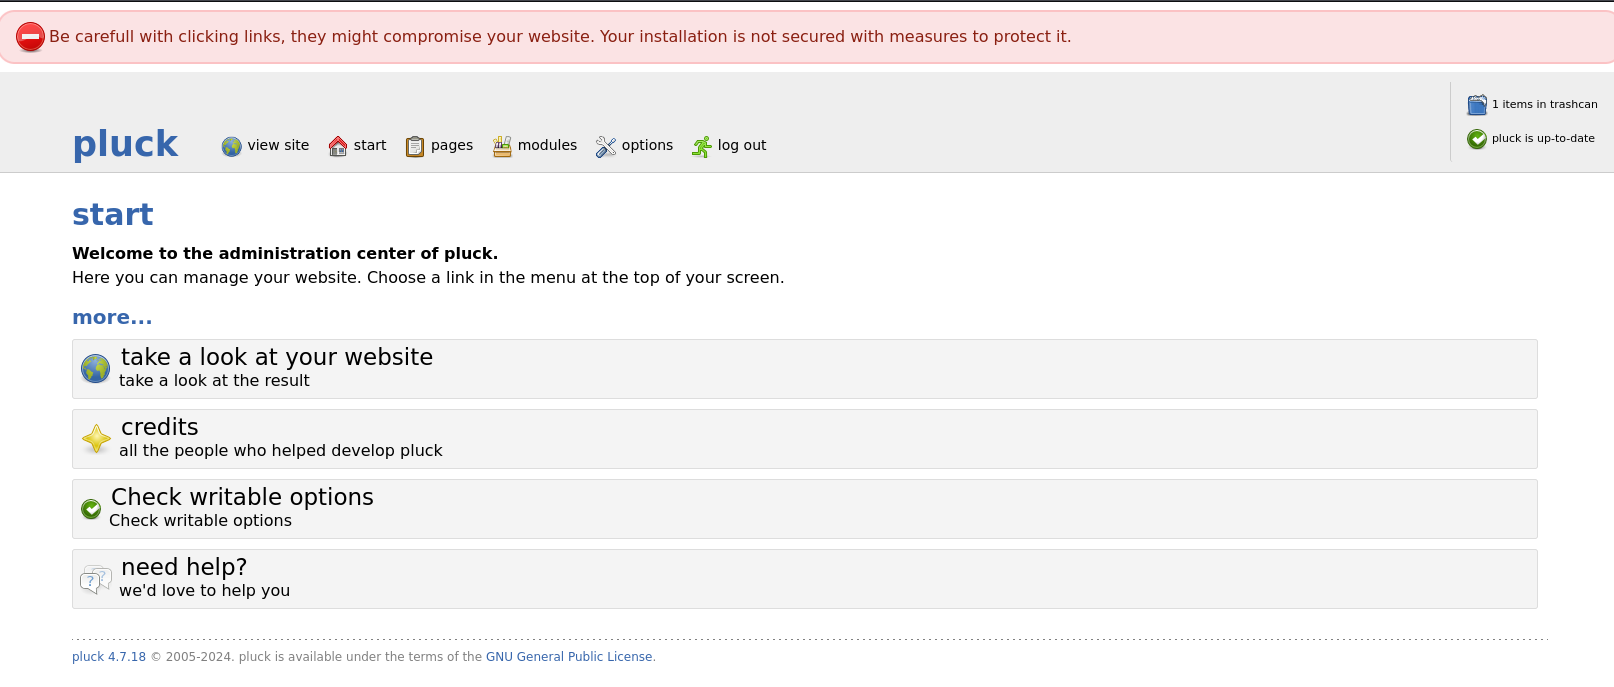The image size is (1614, 687).
Task: Click "we'd love to help you" subtitle
Action: tap(205, 590)
